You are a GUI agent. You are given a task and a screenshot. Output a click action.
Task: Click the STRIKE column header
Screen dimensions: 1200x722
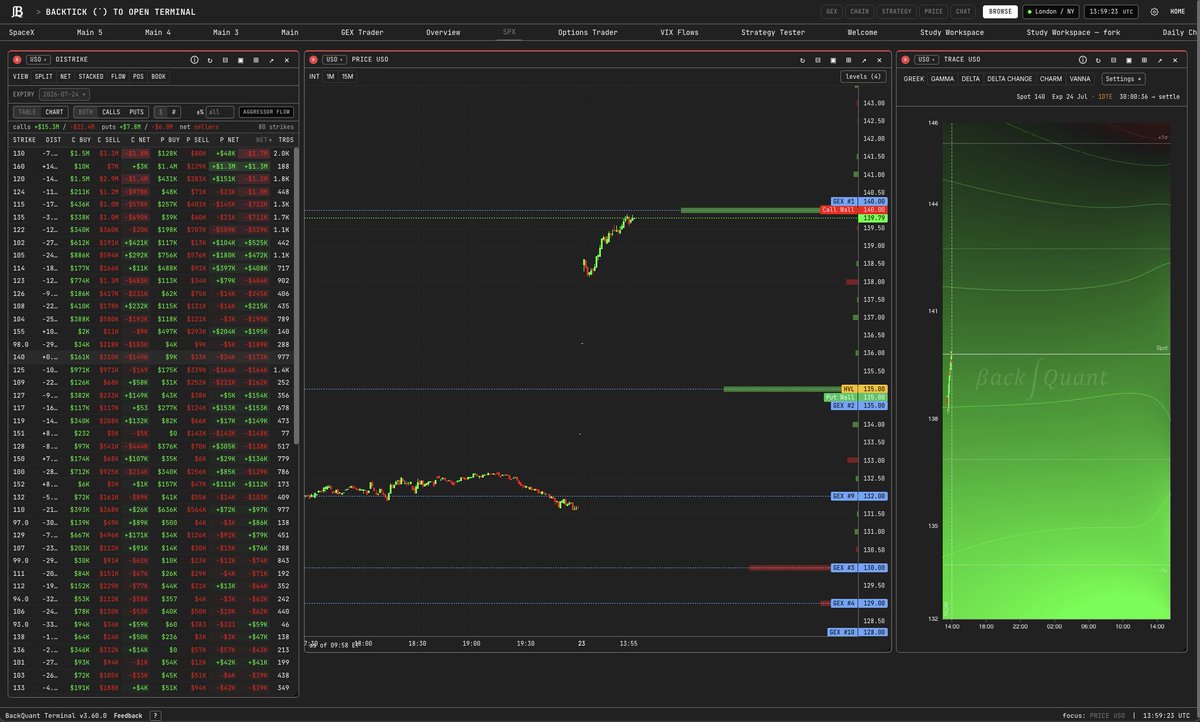24,140
